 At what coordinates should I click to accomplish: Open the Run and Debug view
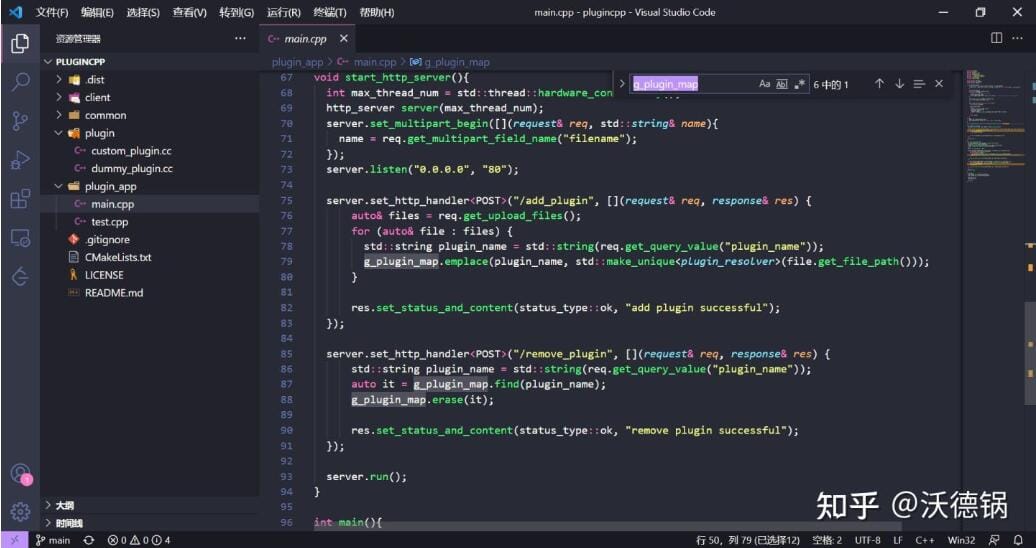tap(20, 160)
